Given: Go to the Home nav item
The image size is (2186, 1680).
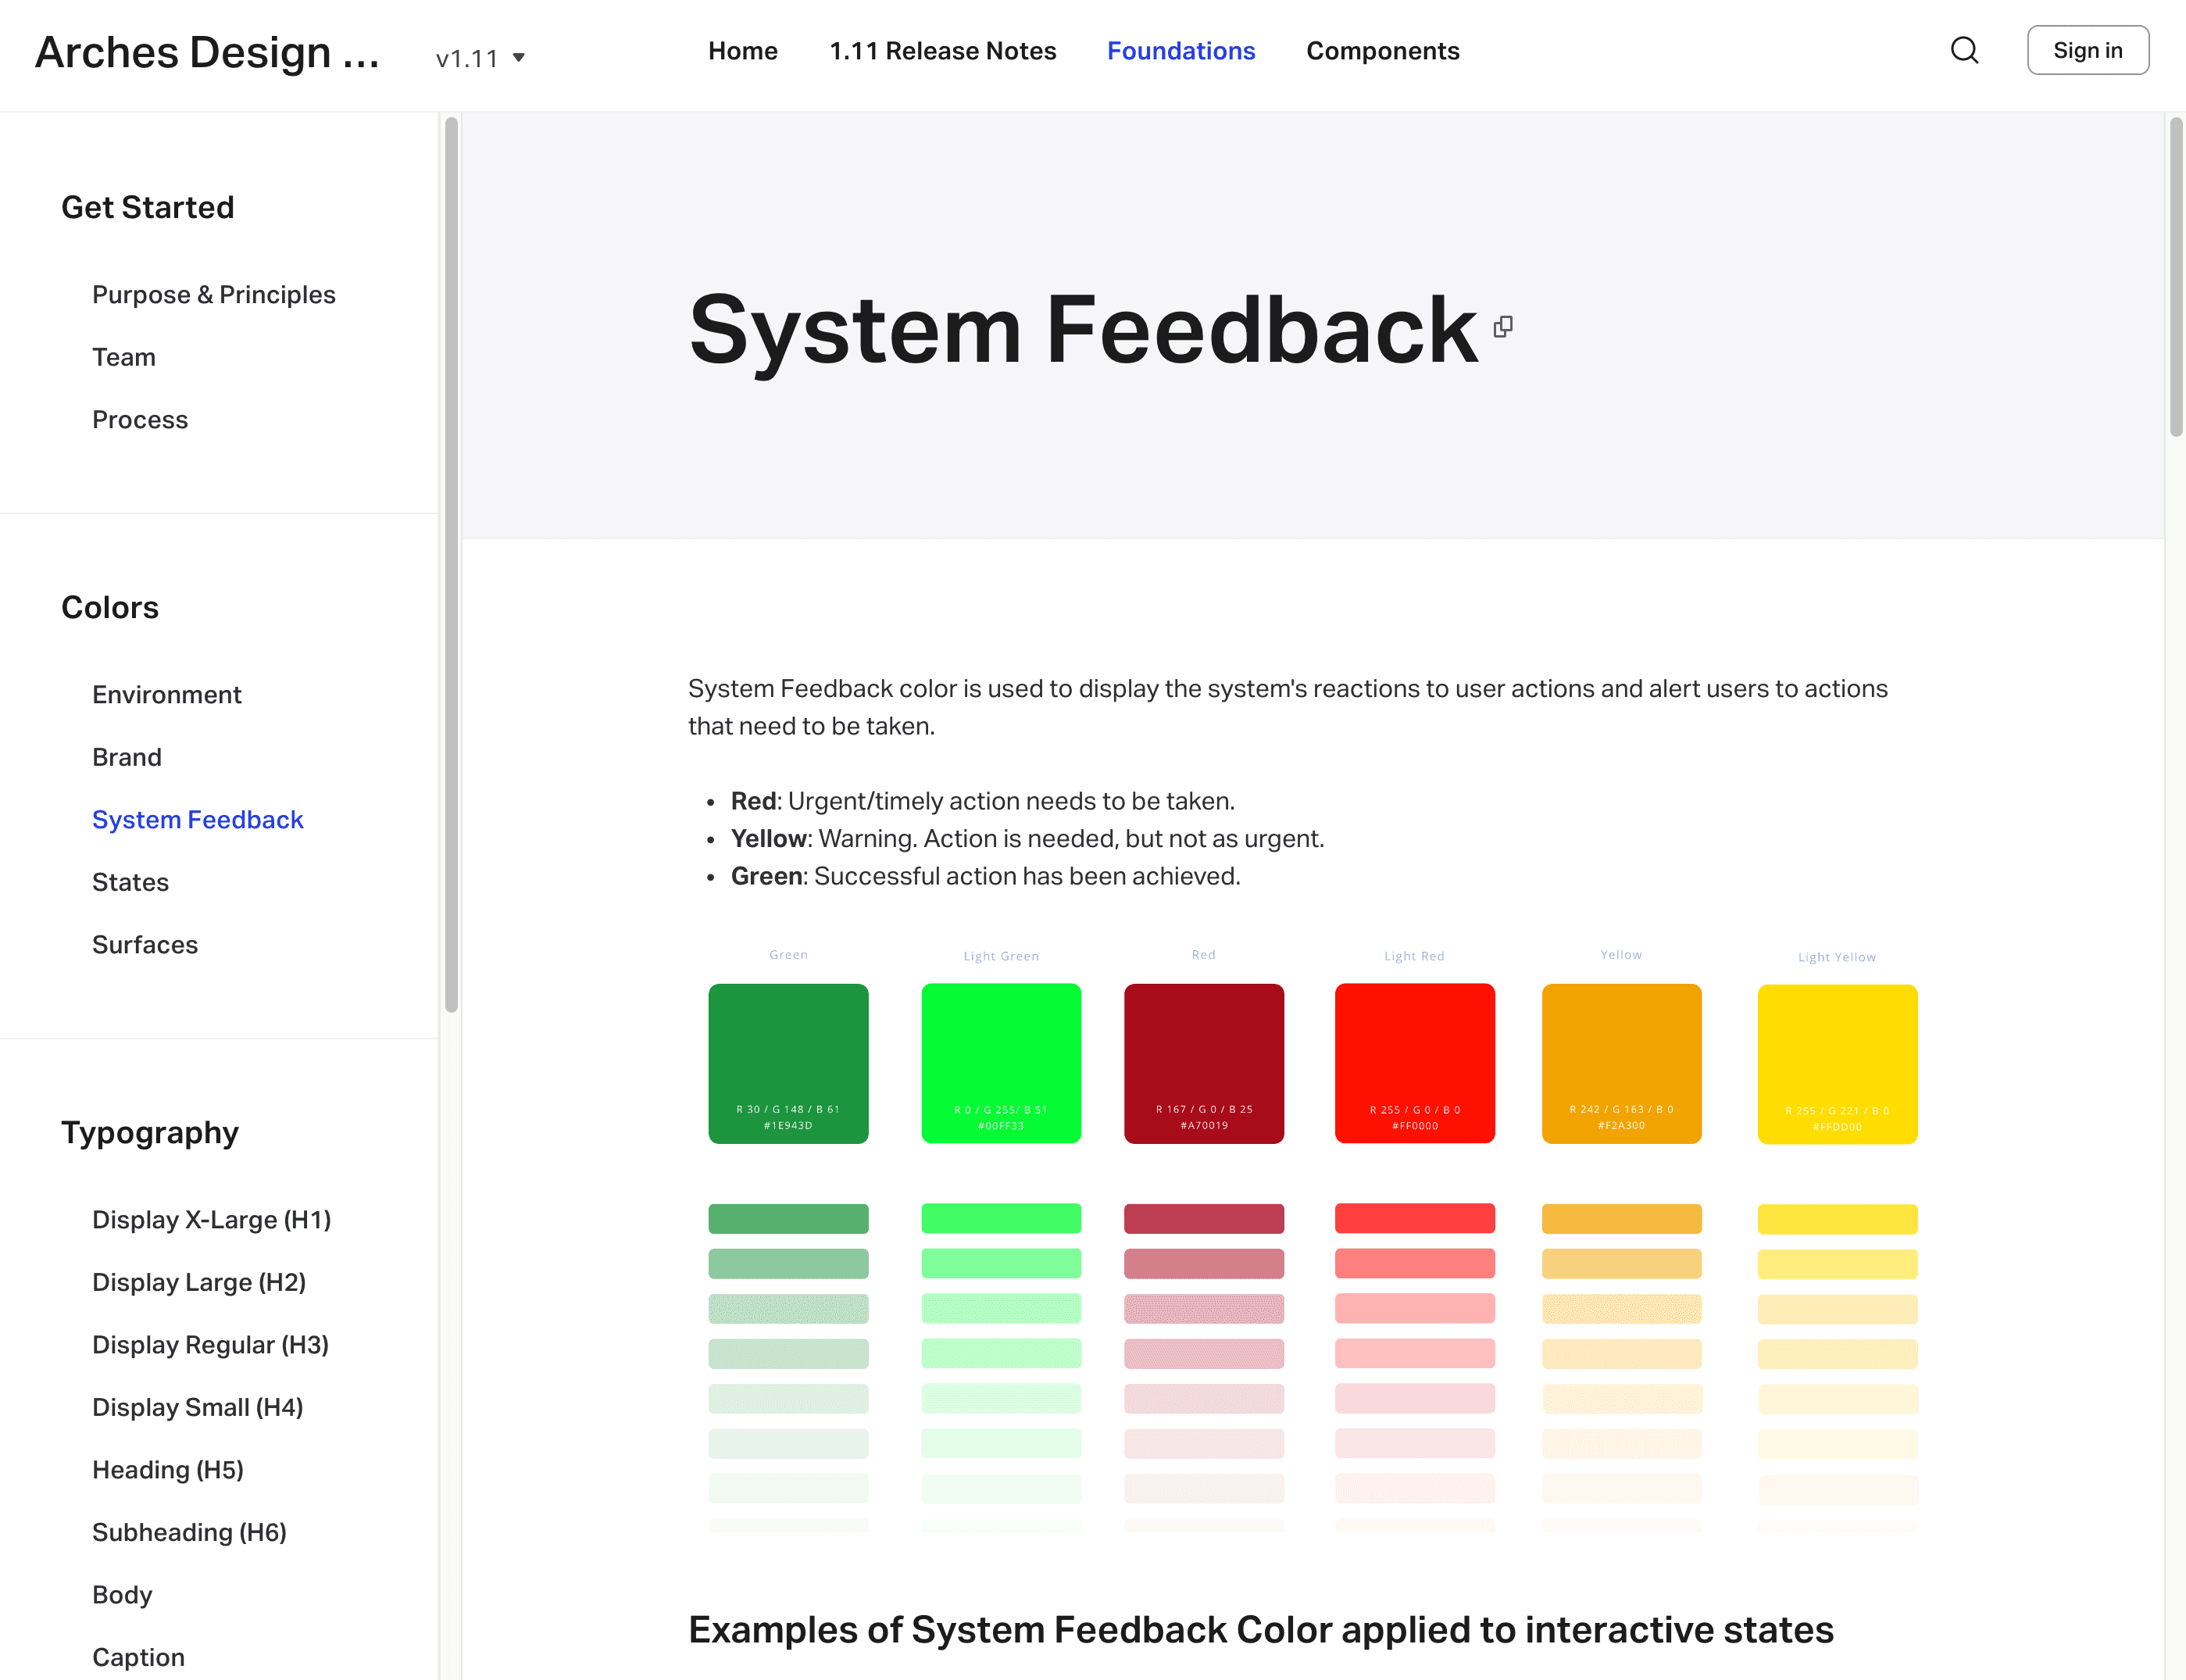Looking at the screenshot, I should [x=742, y=51].
